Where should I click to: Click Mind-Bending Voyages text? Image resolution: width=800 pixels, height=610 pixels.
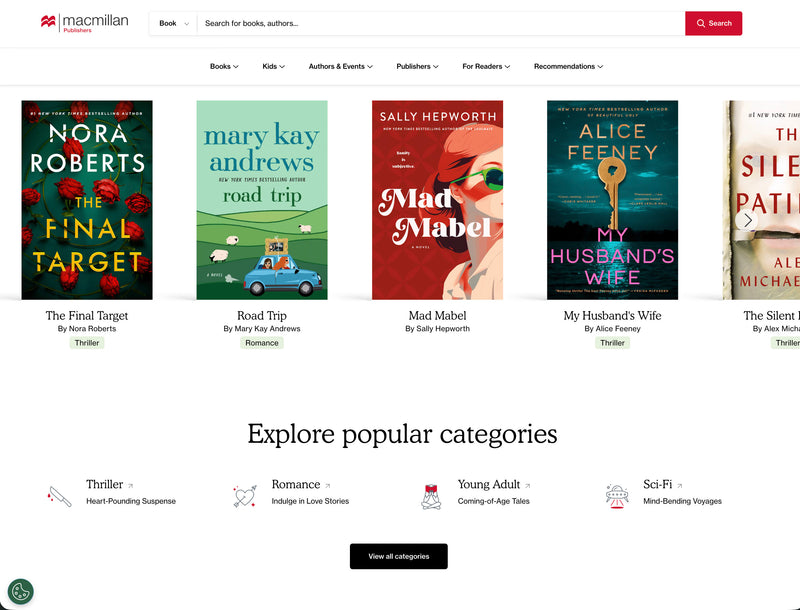click(682, 501)
